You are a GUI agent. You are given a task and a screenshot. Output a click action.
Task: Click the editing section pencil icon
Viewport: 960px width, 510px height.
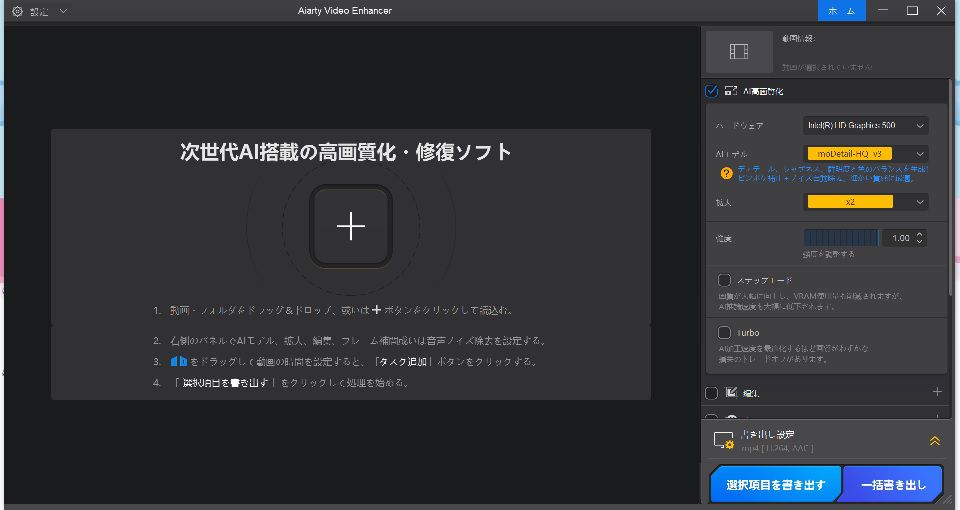[x=731, y=392]
